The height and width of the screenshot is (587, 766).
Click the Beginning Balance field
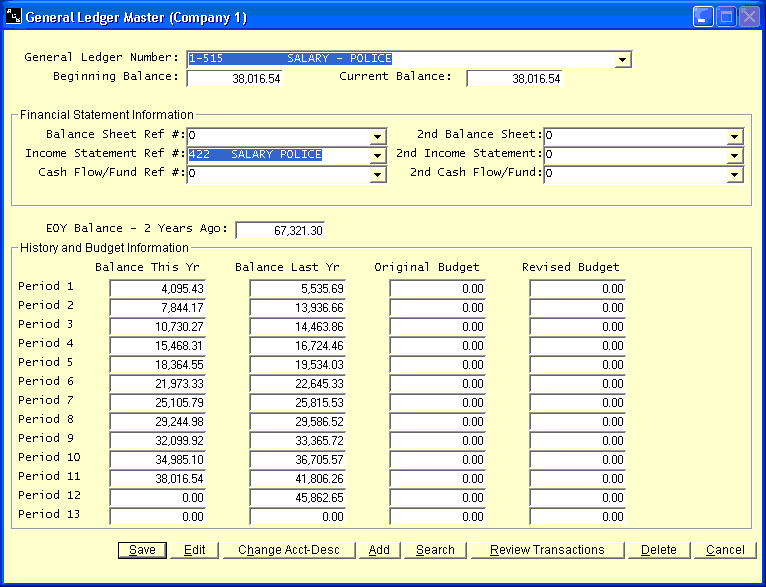point(235,78)
